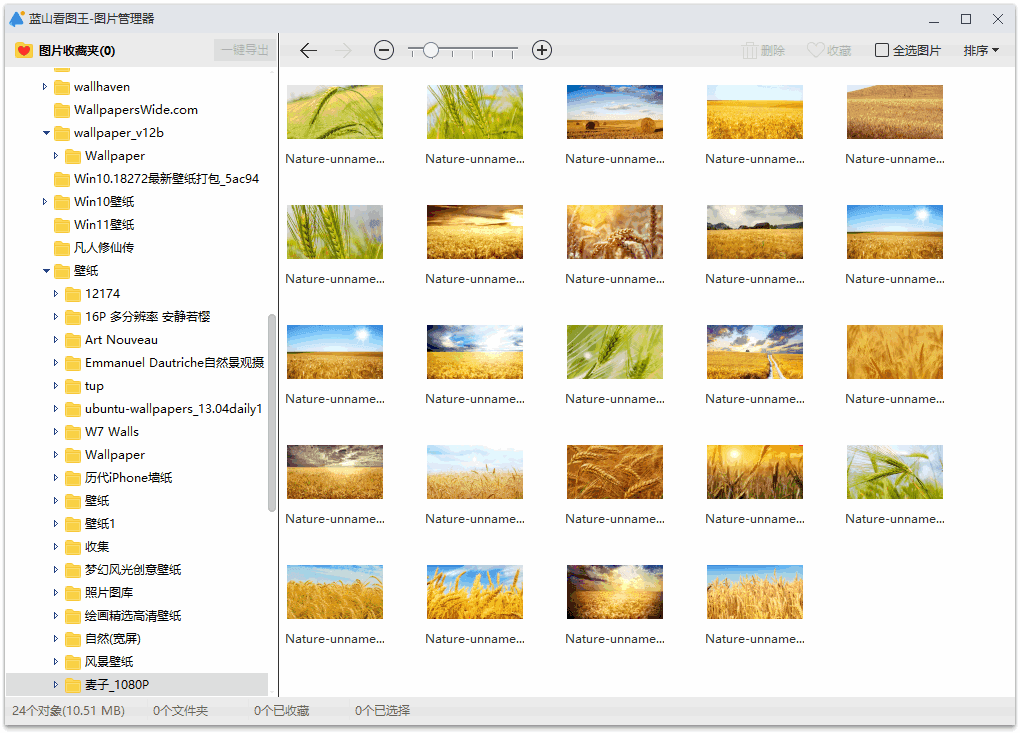Image resolution: width=1020 pixels, height=733 pixels.
Task: Expand the Art Nouveau folder
Action: (57, 340)
